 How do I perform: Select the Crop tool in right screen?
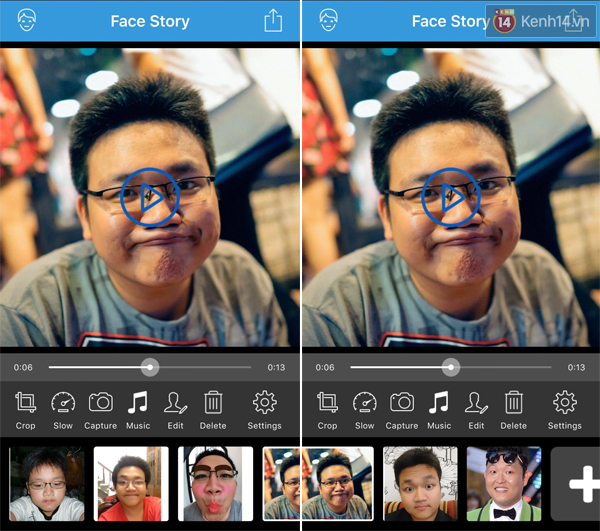point(327,410)
